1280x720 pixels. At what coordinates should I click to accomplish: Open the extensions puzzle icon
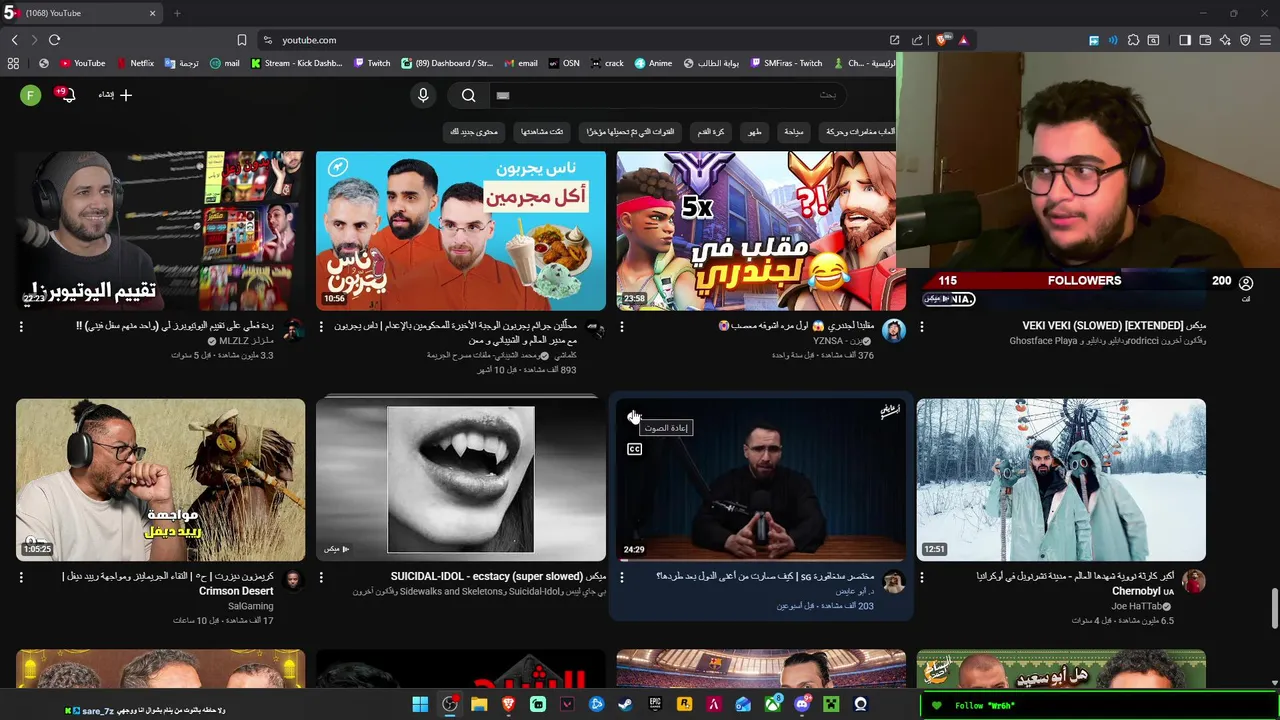coord(1133,40)
